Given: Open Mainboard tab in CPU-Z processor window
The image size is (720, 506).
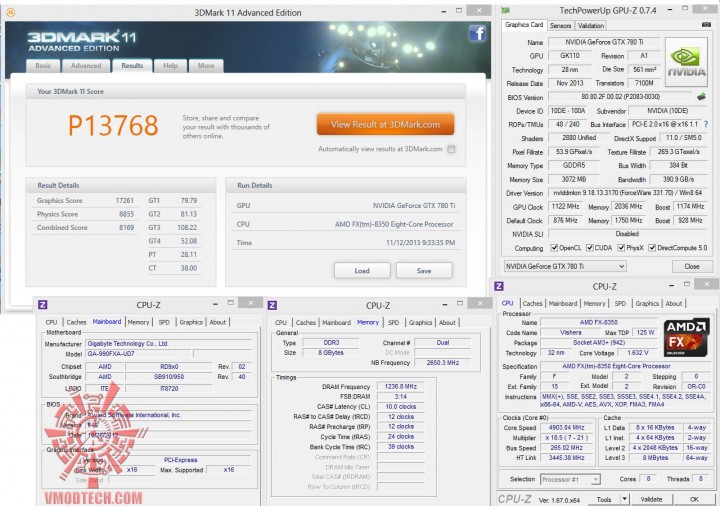Looking at the screenshot, I should (562, 304).
